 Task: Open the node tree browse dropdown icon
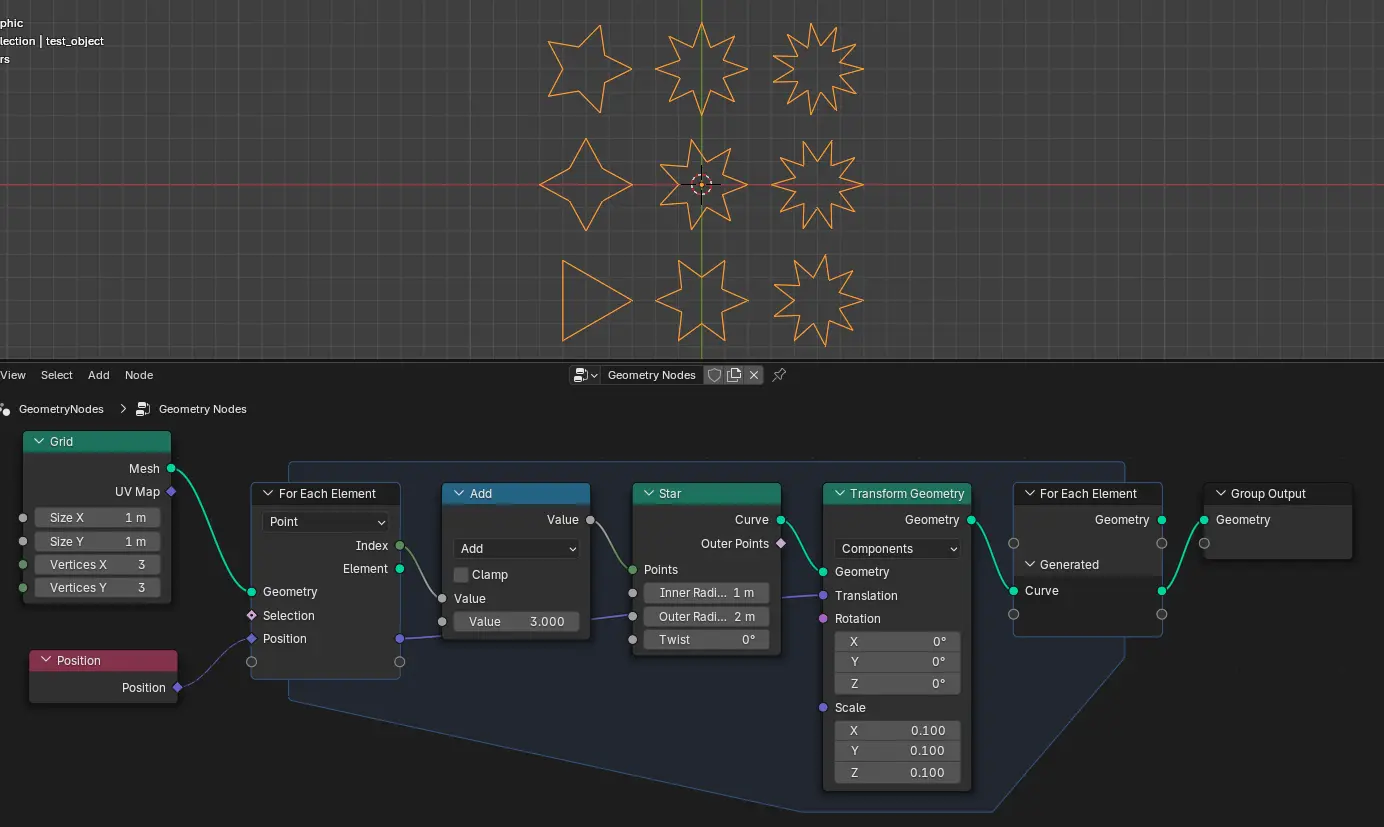[586, 375]
